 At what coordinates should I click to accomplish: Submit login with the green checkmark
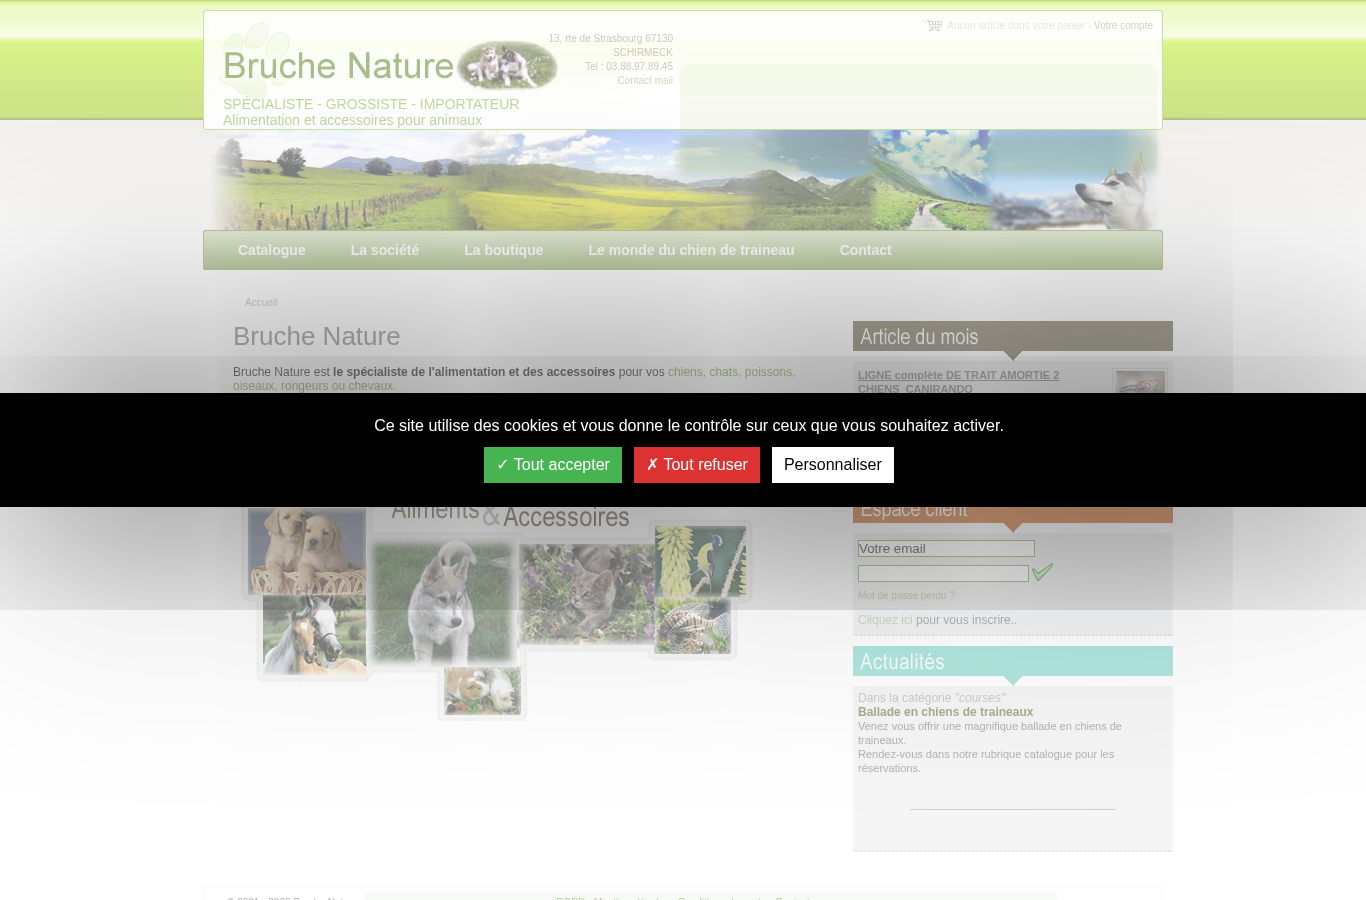(x=1042, y=572)
